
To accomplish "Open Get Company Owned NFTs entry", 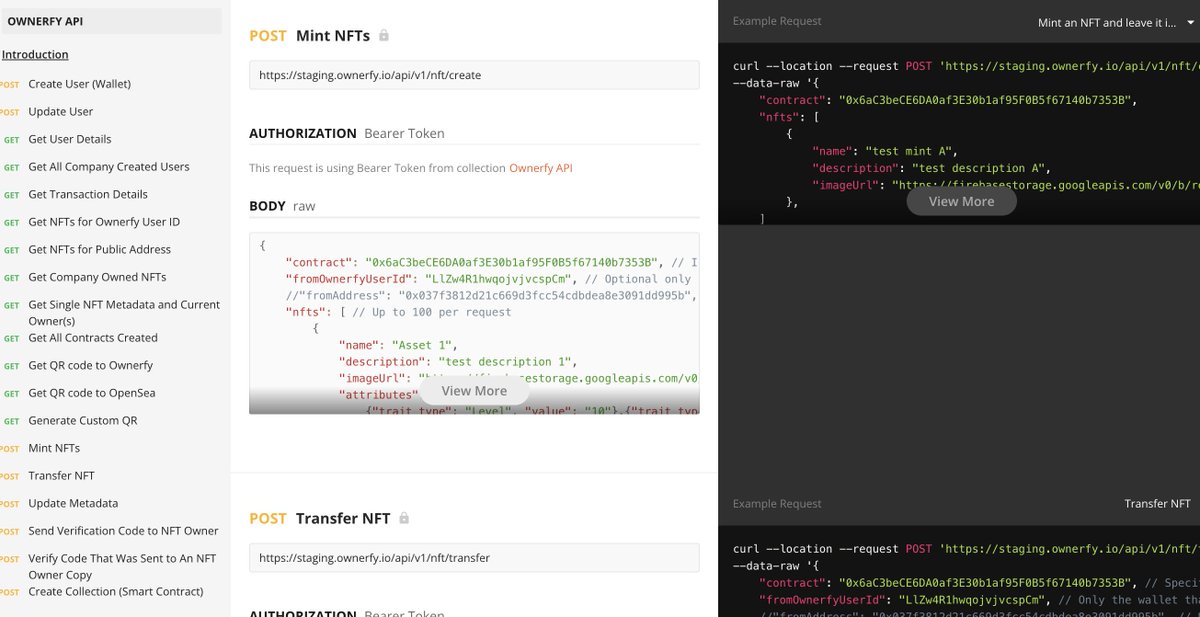I will (97, 277).
